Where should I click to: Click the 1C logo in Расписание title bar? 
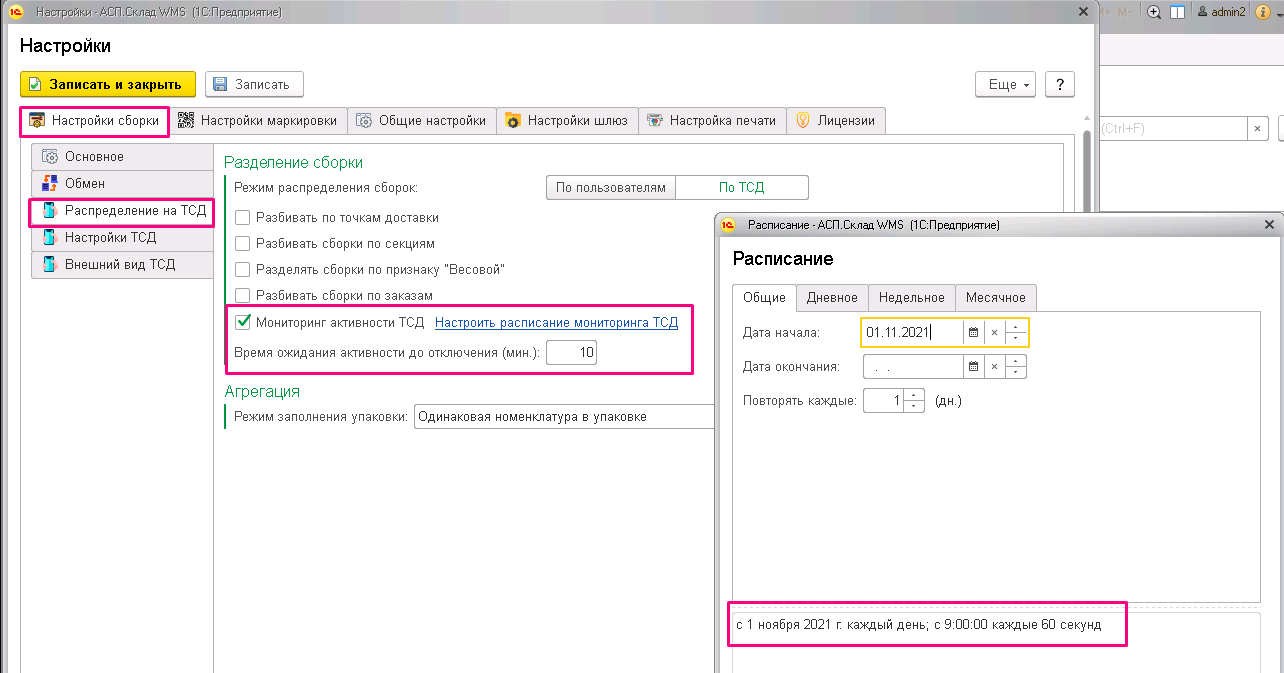729,225
